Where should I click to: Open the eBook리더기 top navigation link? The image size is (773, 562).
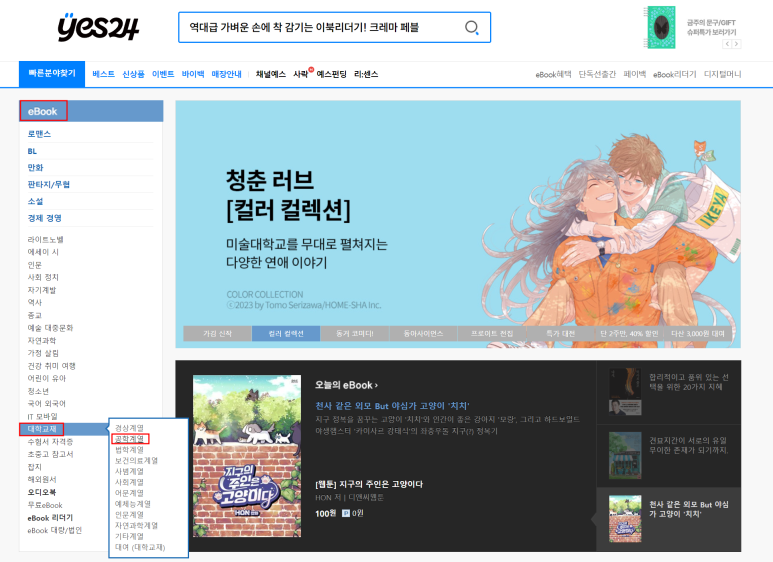pos(674,74)
